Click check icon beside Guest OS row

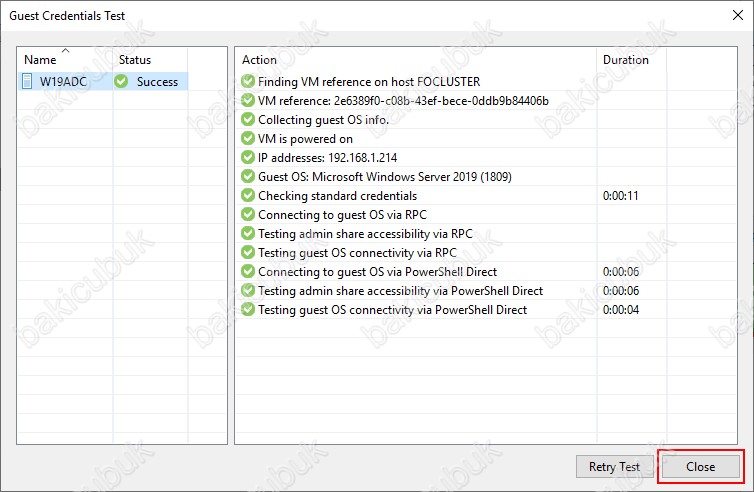pos(248,177)
